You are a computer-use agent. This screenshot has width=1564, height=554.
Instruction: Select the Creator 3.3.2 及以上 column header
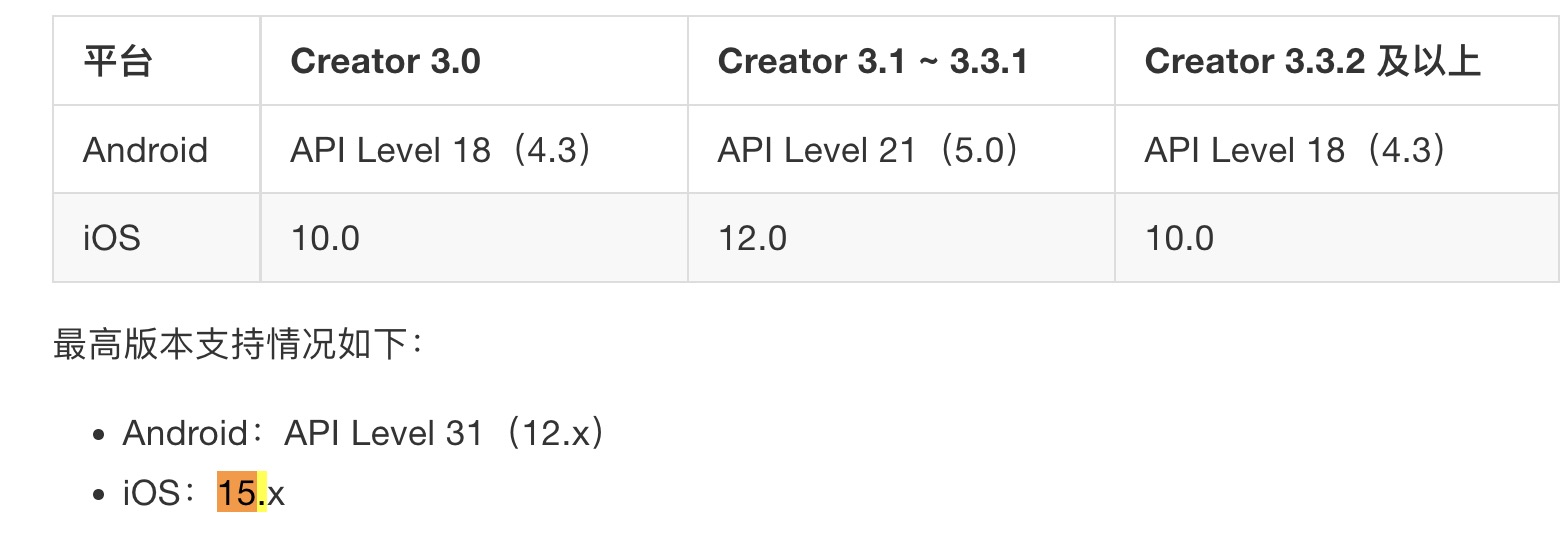tap(1312, 62)
